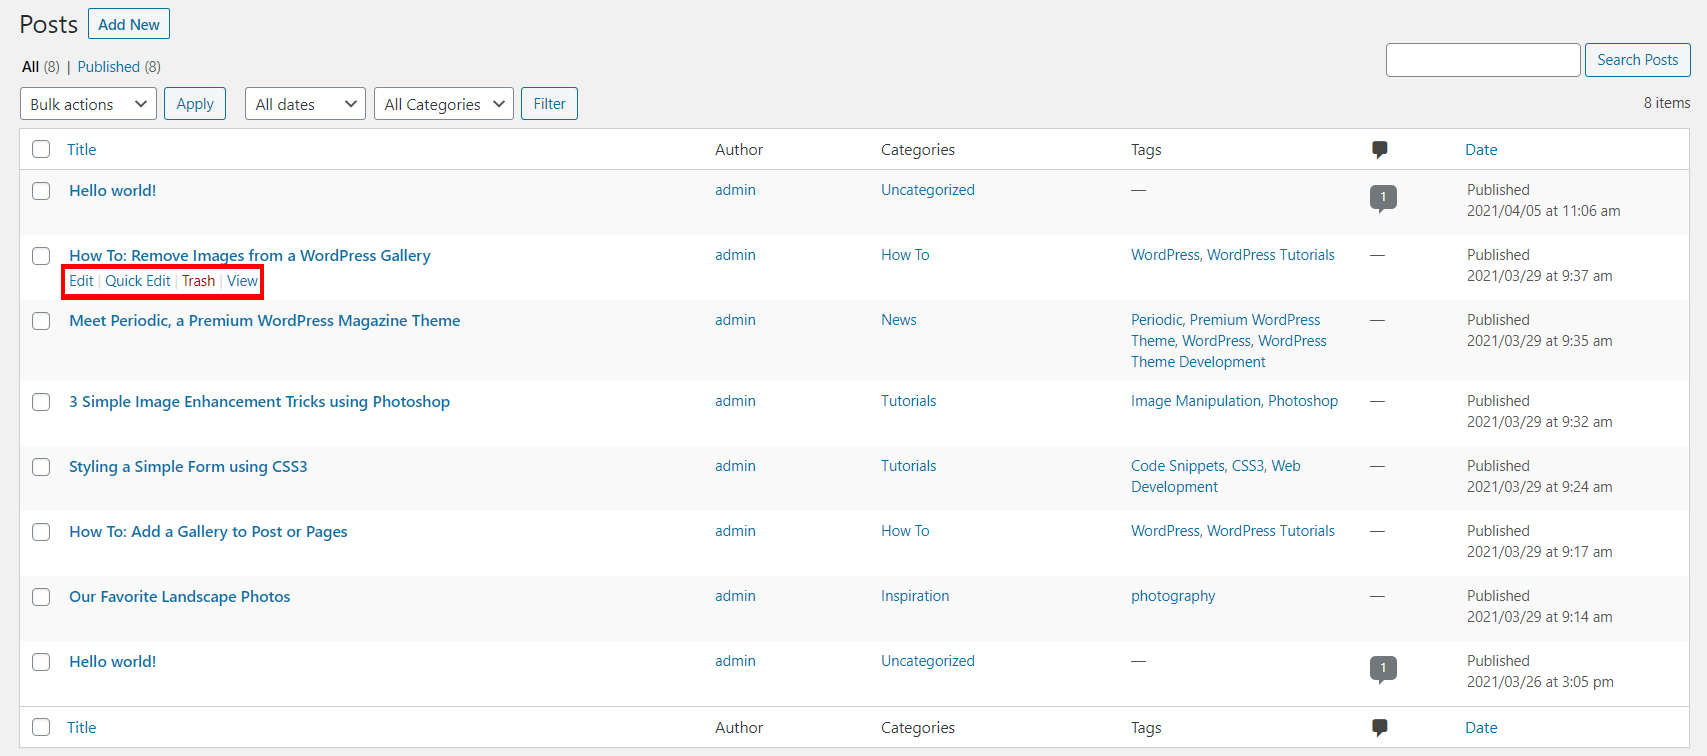Open comment bubble for the 2021/04/05 Hello world! post
This screenshot has width=1707, height=756.
coord(1383,197)
